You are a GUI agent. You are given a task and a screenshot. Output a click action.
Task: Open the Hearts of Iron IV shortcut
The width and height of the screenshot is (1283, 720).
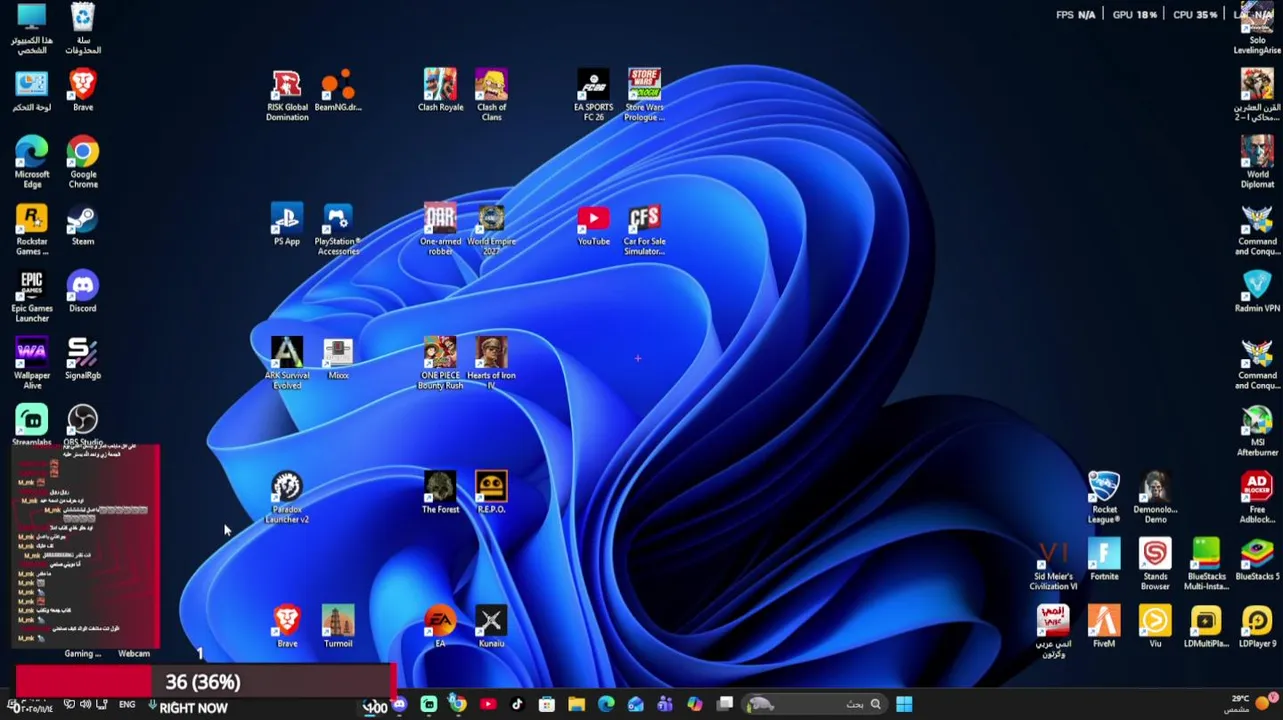491,364
